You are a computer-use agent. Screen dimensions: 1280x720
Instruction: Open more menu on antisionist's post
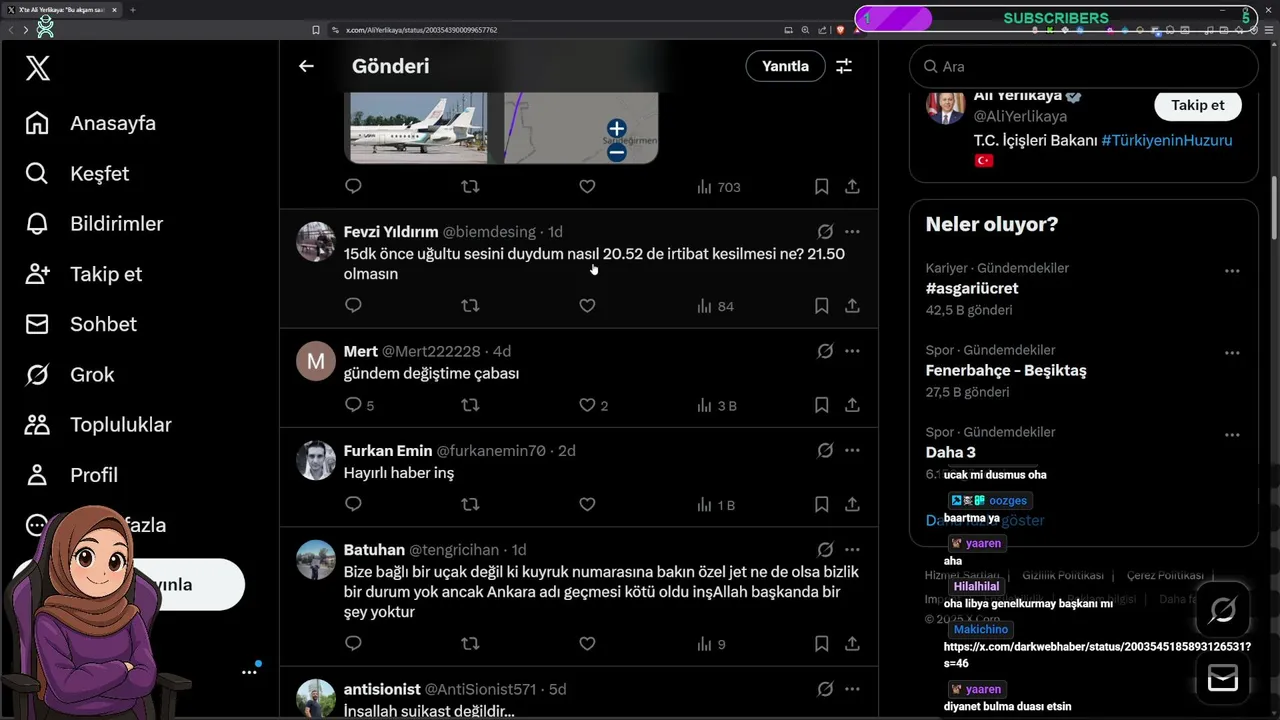pyautogui.click(x=852, y=689)
